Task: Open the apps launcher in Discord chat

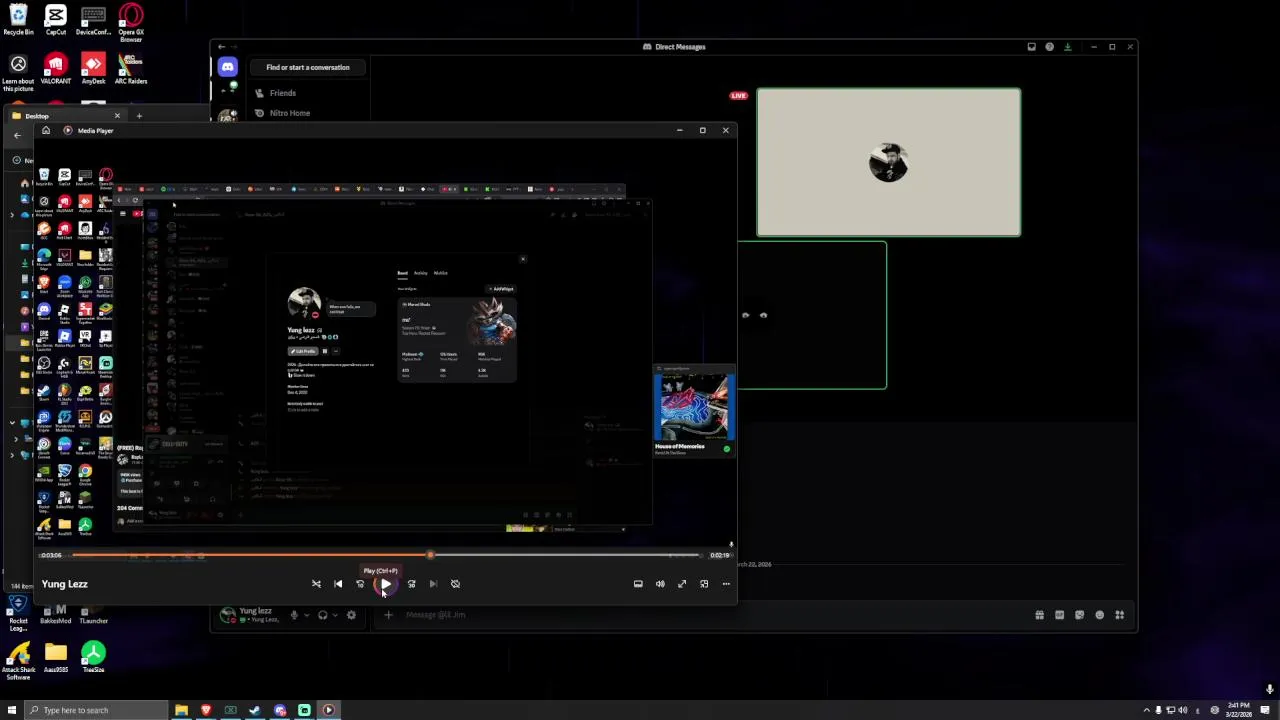Action: [x=1119, y=615]
